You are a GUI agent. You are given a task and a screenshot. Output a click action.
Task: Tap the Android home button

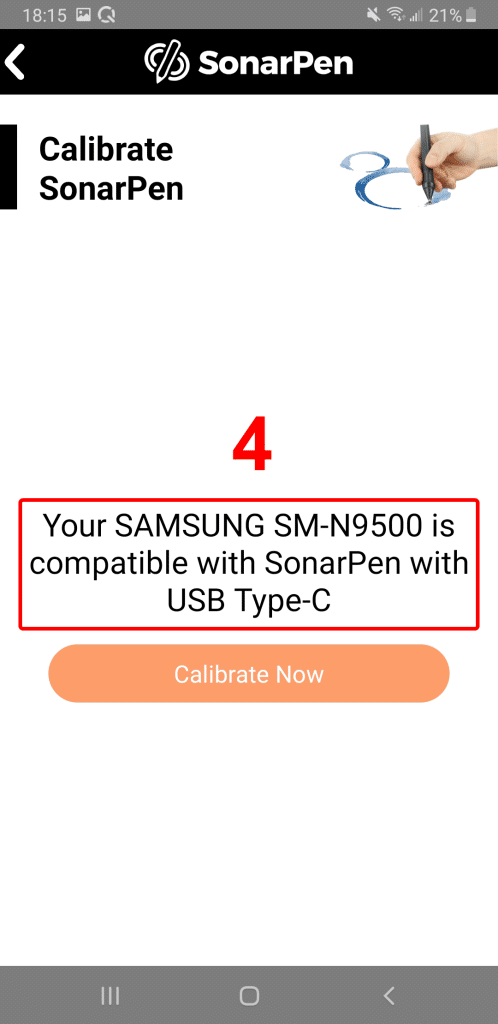coord(249,995)
